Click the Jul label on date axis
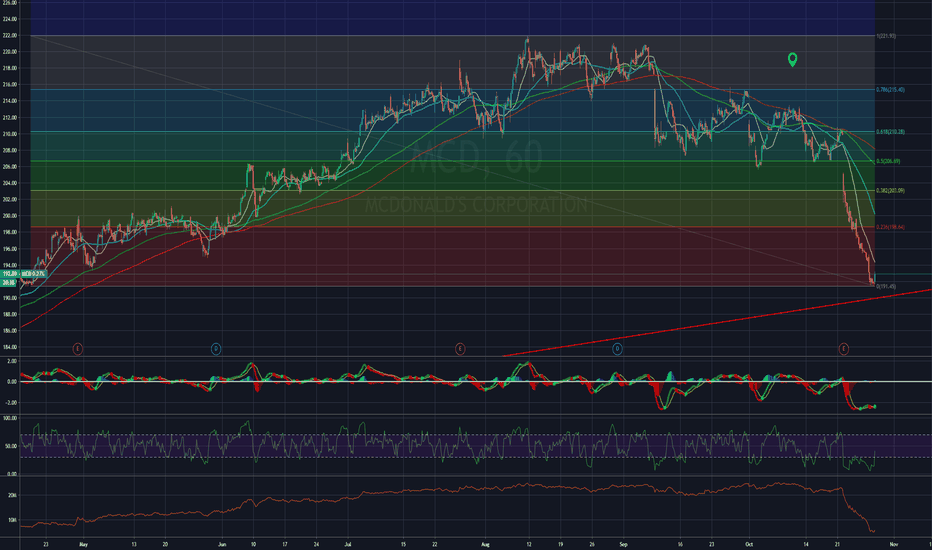The width and height of the screenshot is (932, 550). (348, 544)
